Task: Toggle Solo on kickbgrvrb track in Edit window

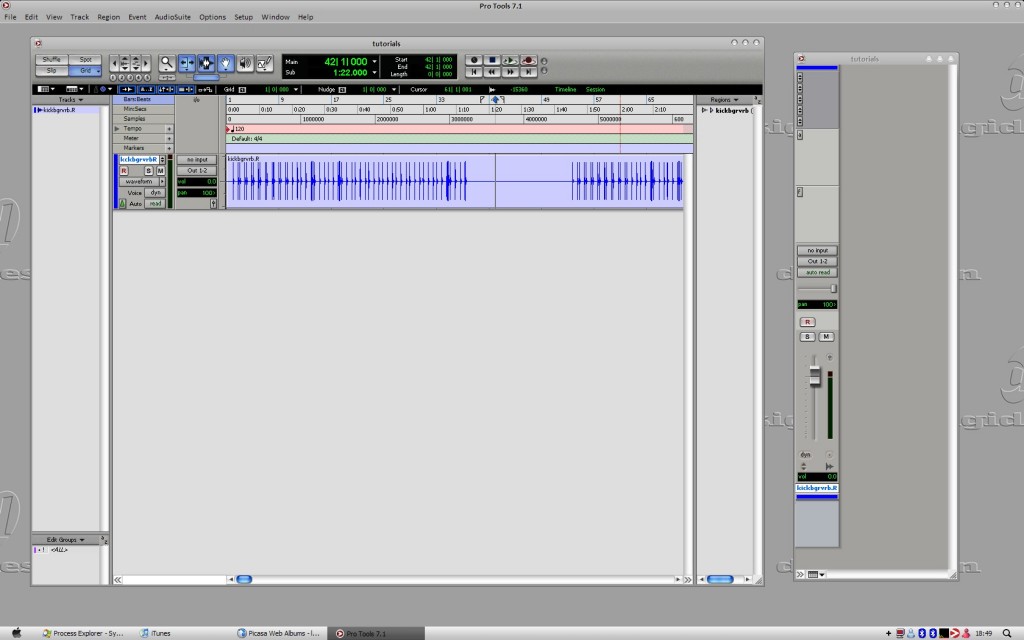Action: click(x=148, y=171)
